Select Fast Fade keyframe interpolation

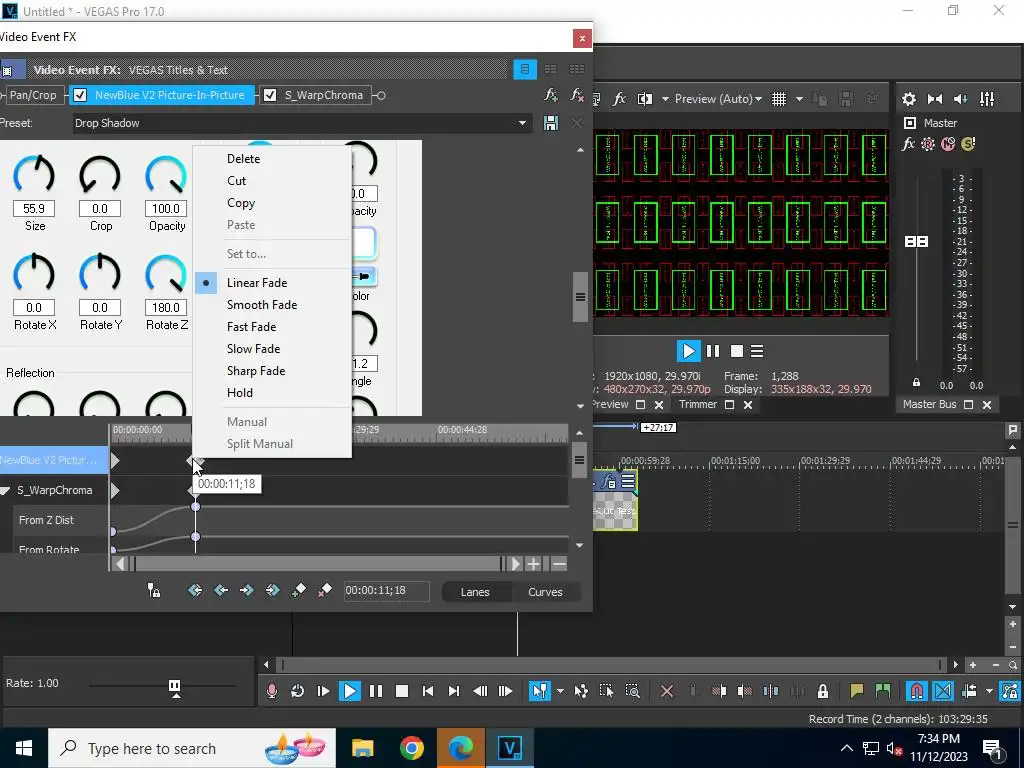click(x=251, y=327)
